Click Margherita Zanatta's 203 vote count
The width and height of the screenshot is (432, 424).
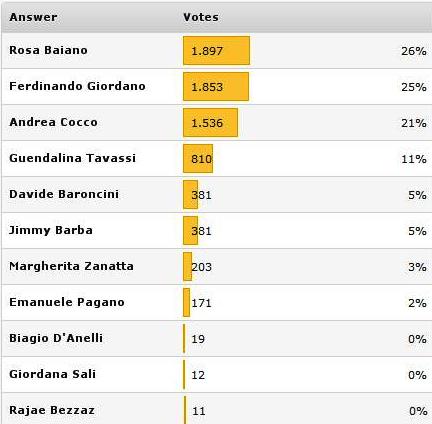[202, 267]
